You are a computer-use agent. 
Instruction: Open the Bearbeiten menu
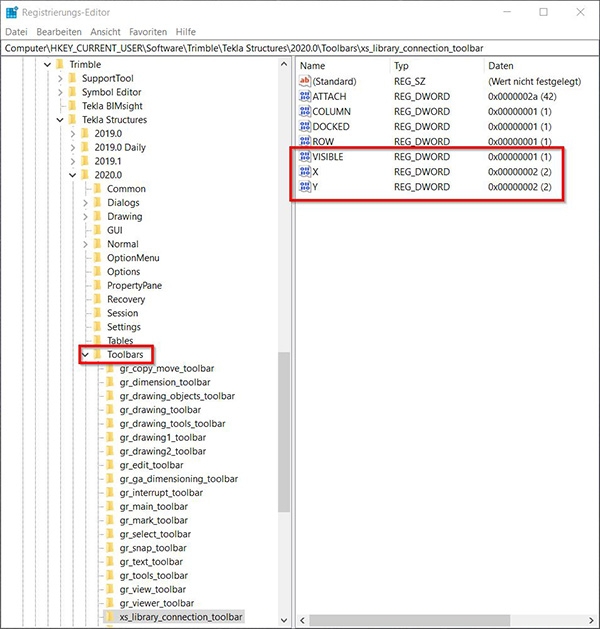tap(59, 32)
